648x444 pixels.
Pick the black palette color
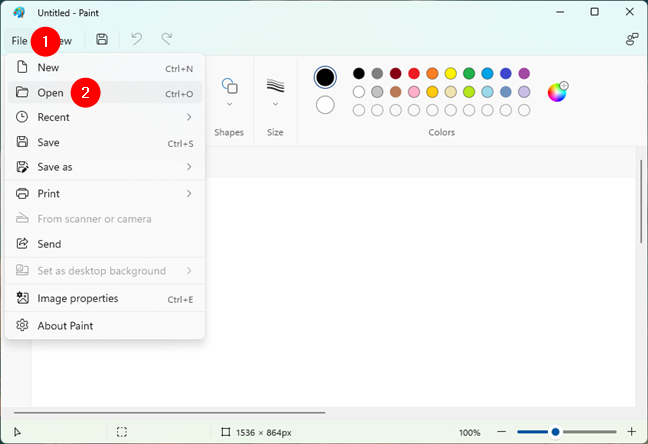click(359, 74)
